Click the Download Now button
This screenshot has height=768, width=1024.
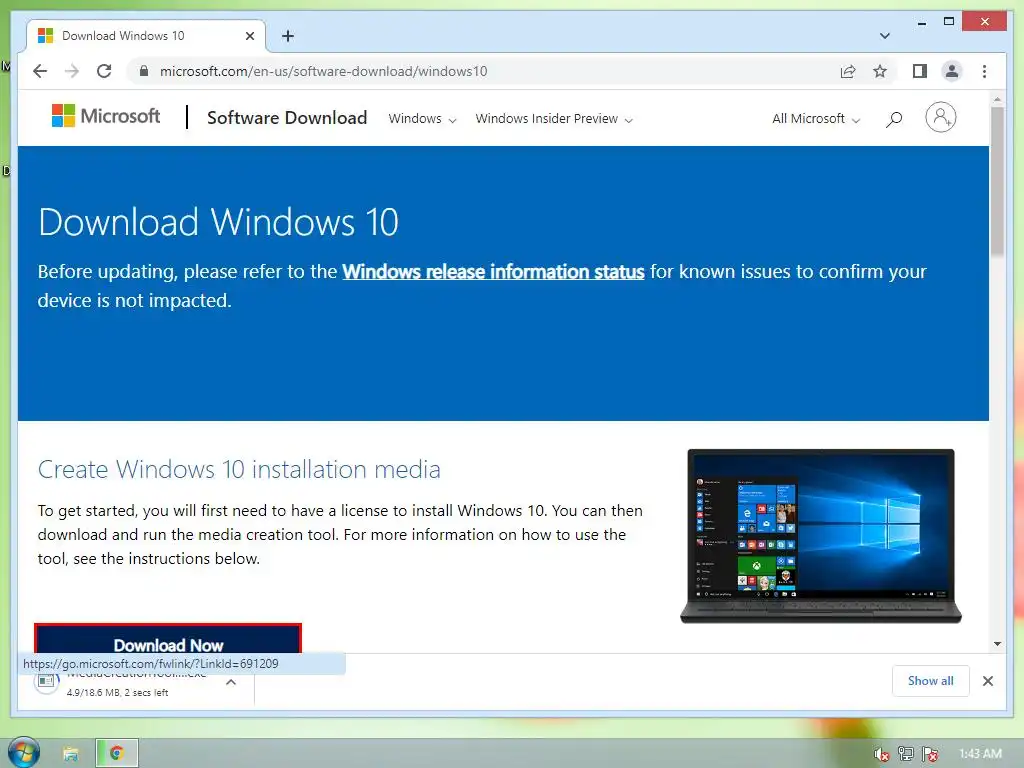coord(168,639)
